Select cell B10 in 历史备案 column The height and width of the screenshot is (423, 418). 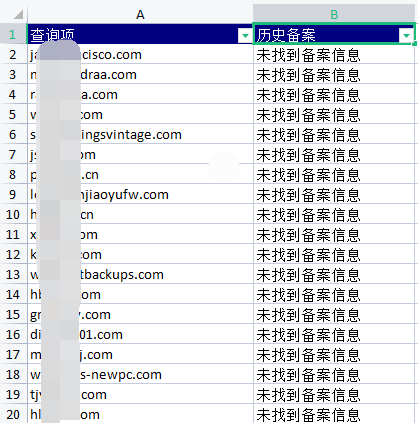(x=334, y=214)
